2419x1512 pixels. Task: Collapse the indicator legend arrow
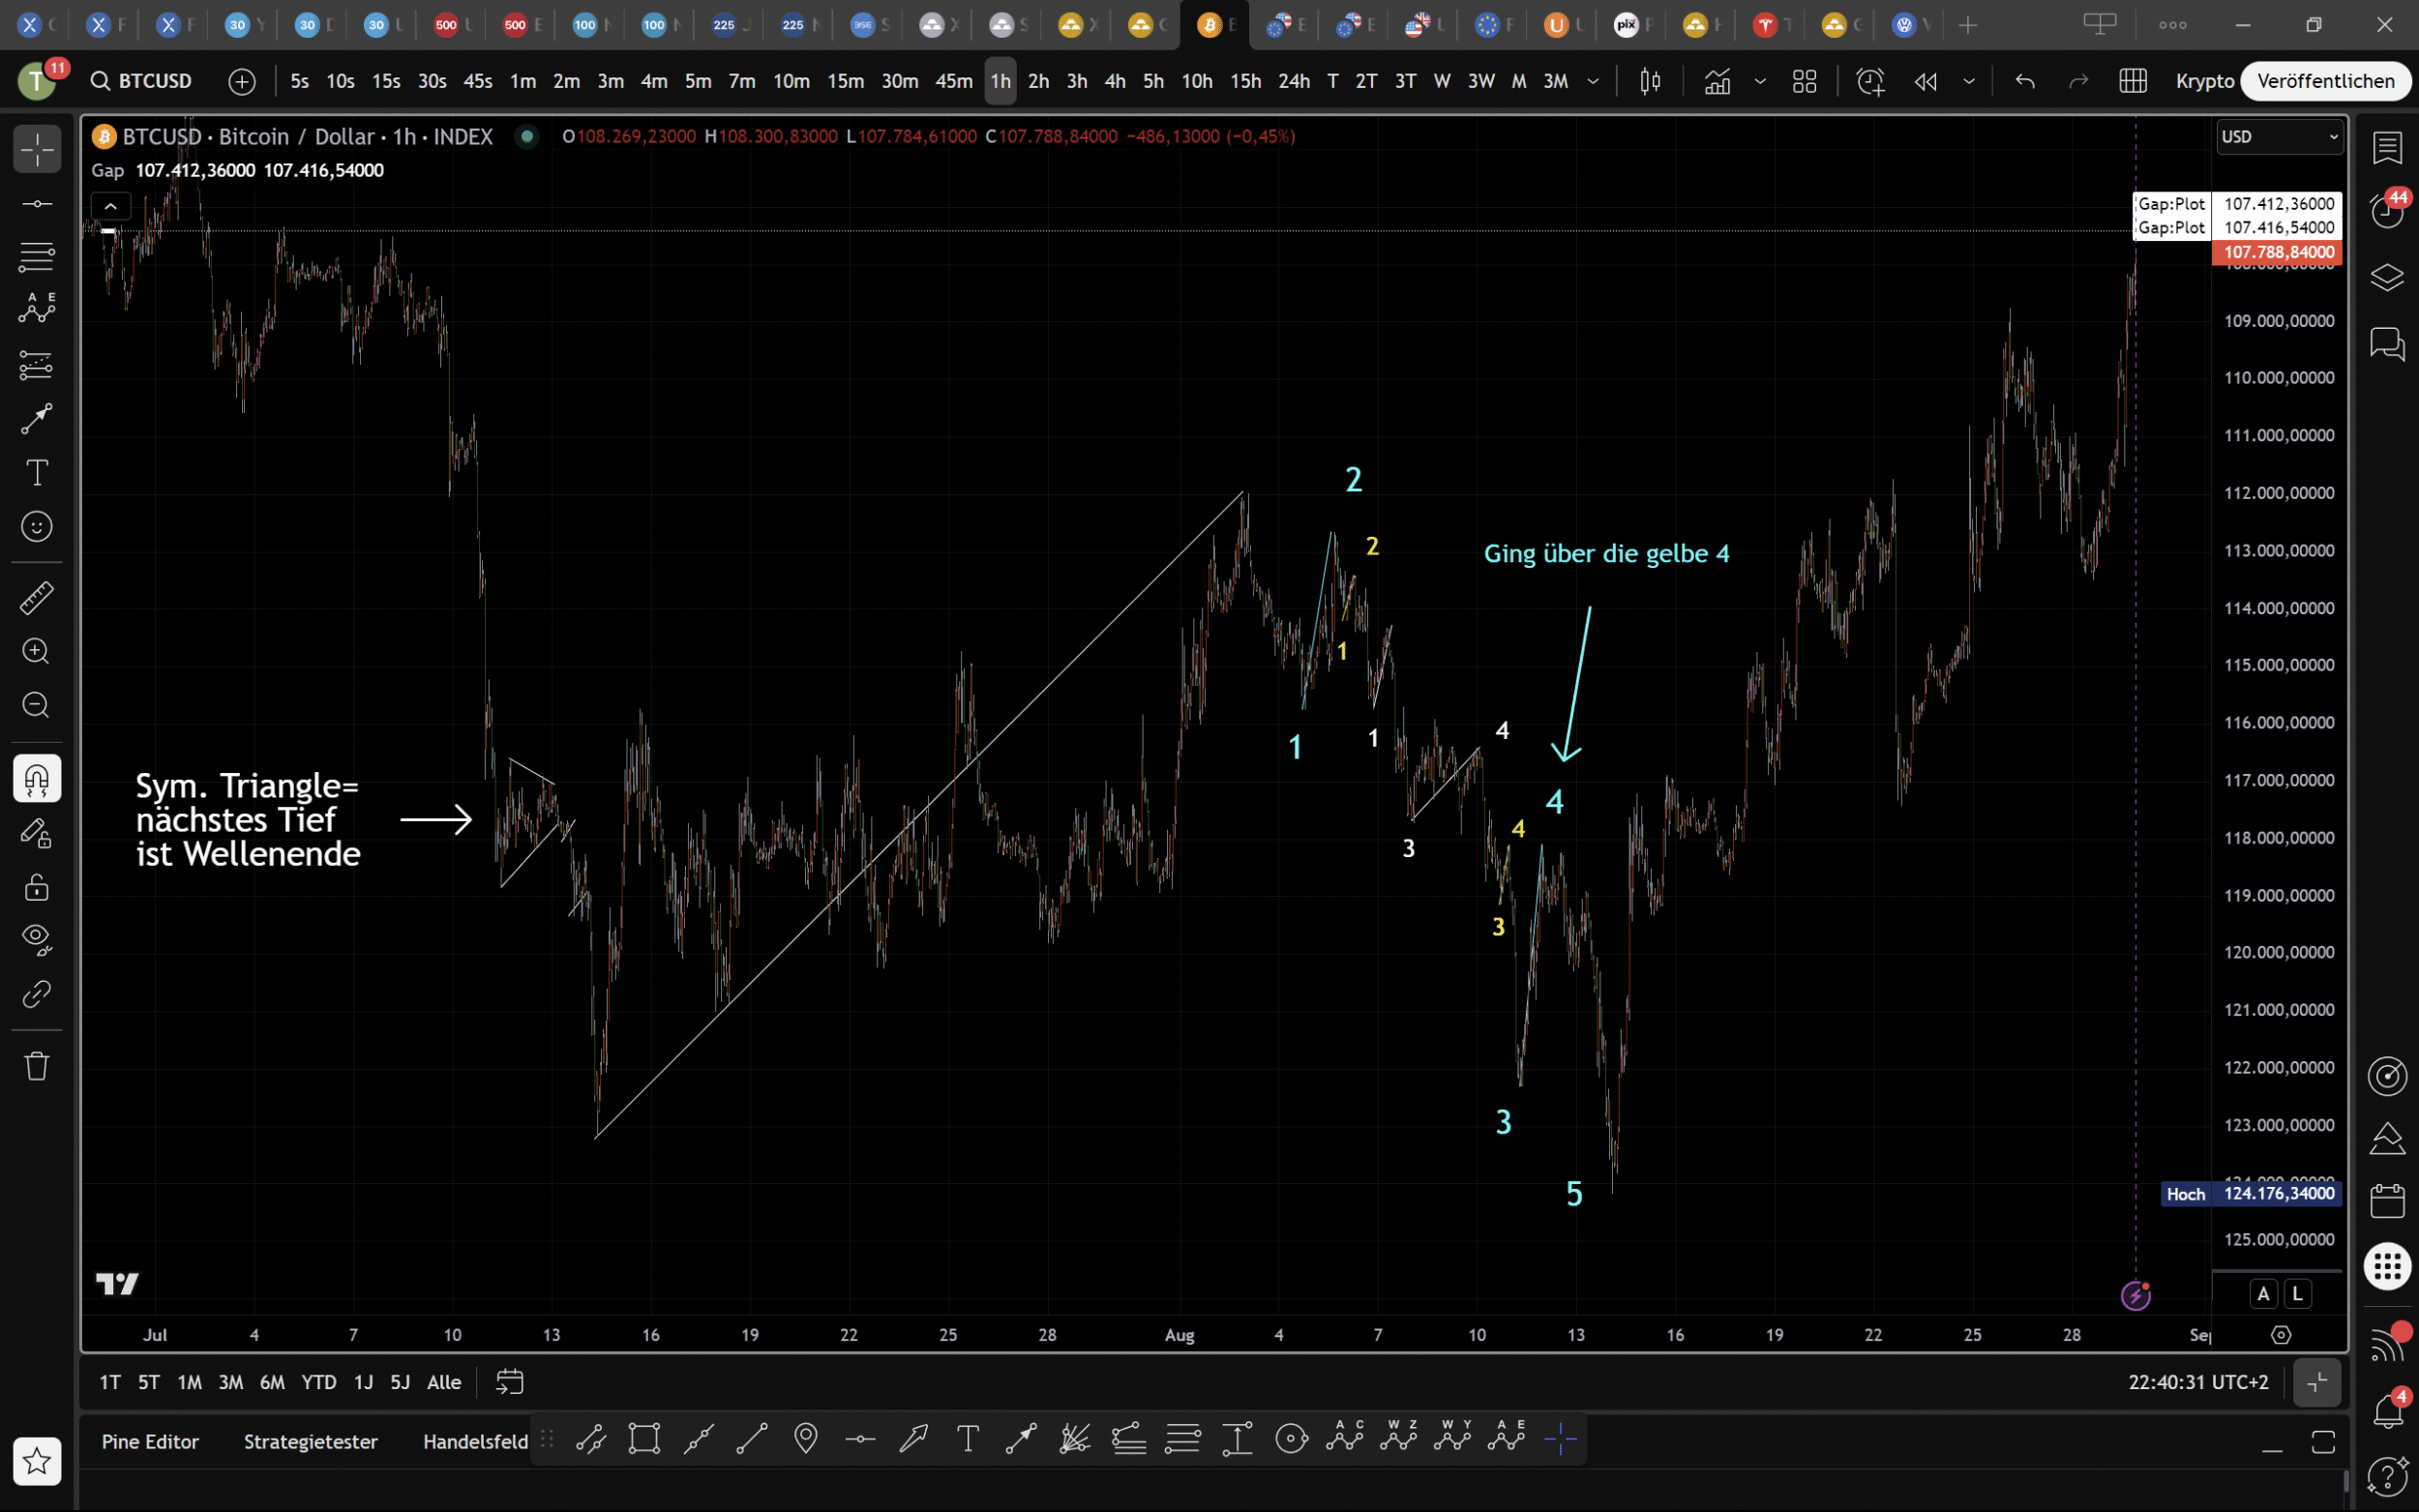click(111, 207)
